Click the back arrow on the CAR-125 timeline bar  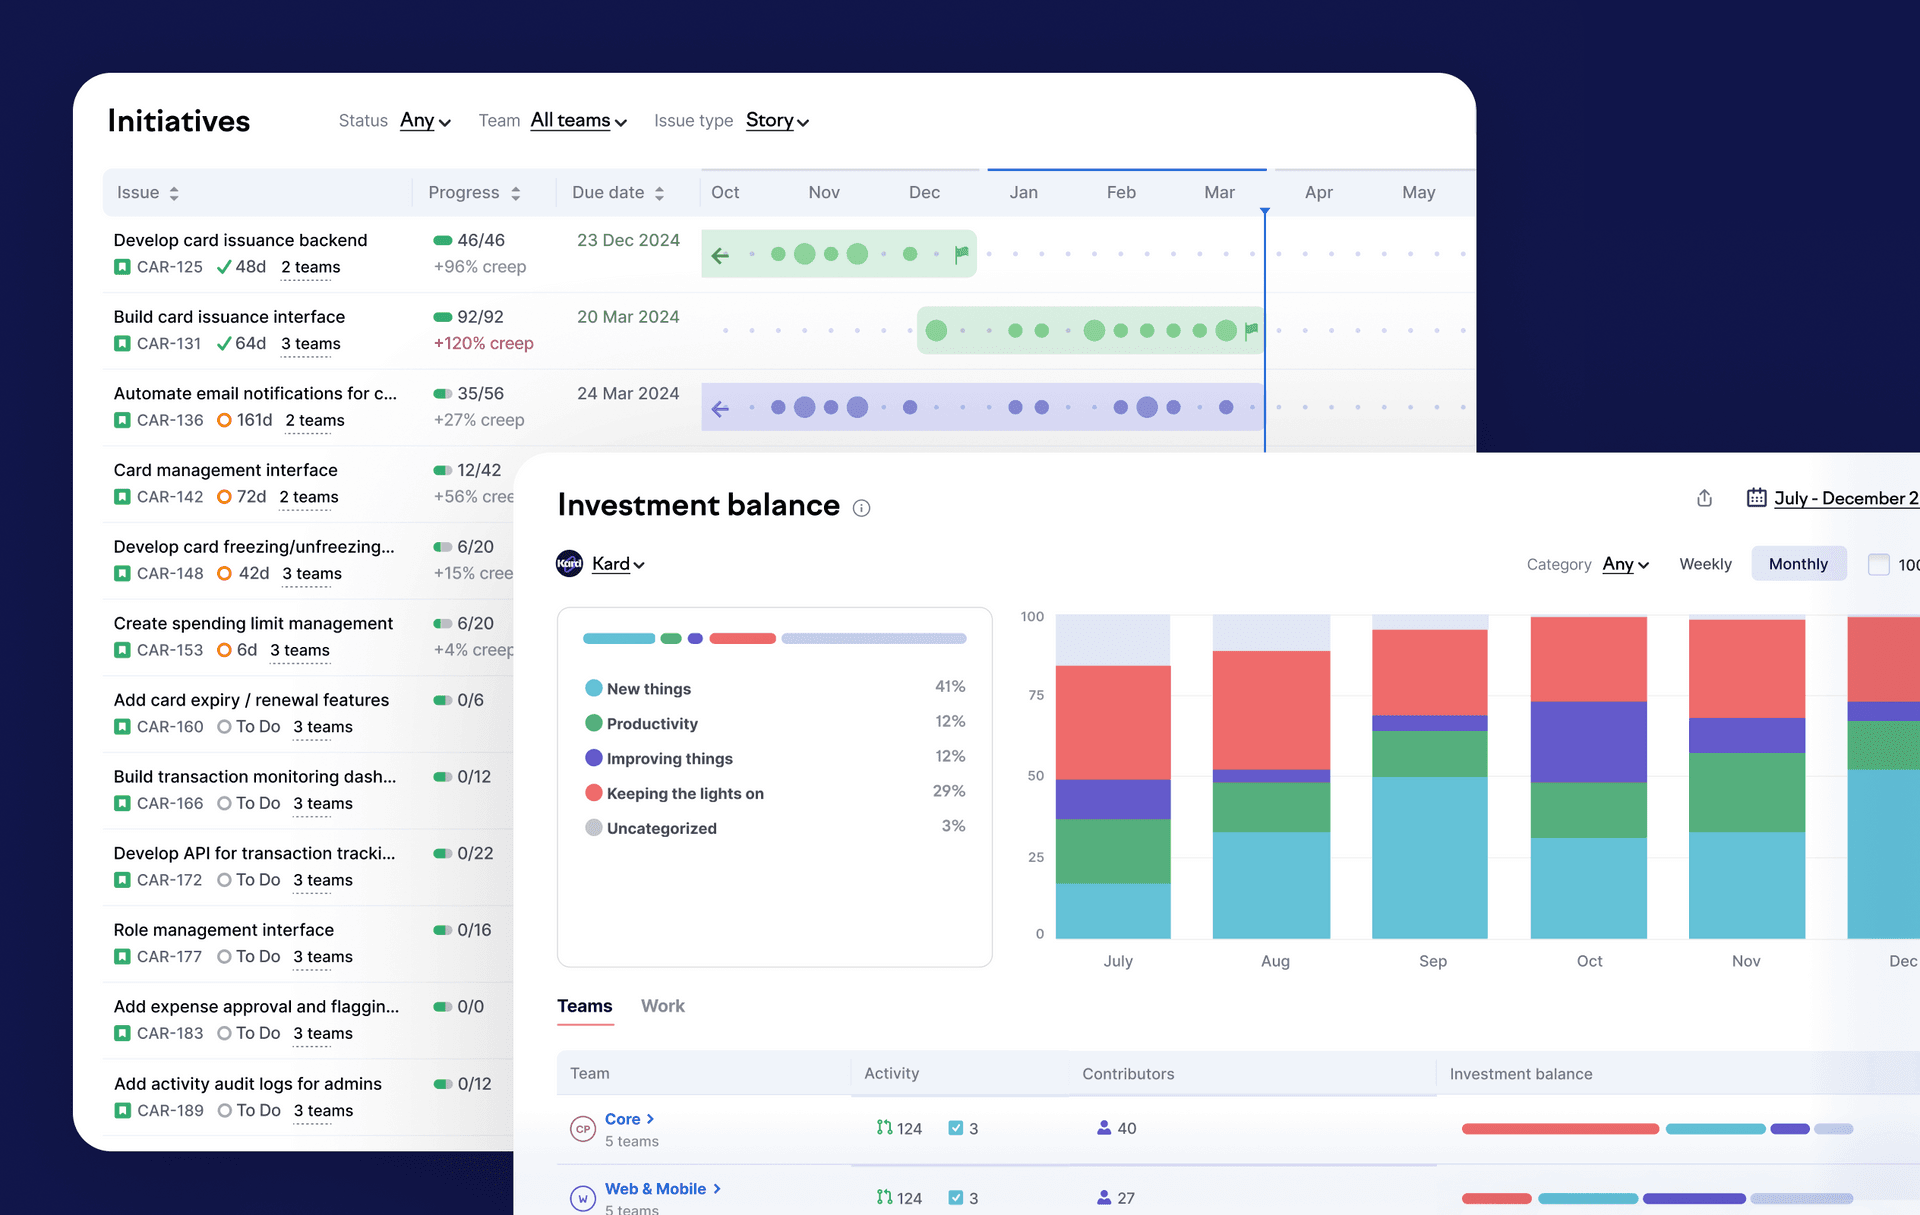tap(720, 255)
